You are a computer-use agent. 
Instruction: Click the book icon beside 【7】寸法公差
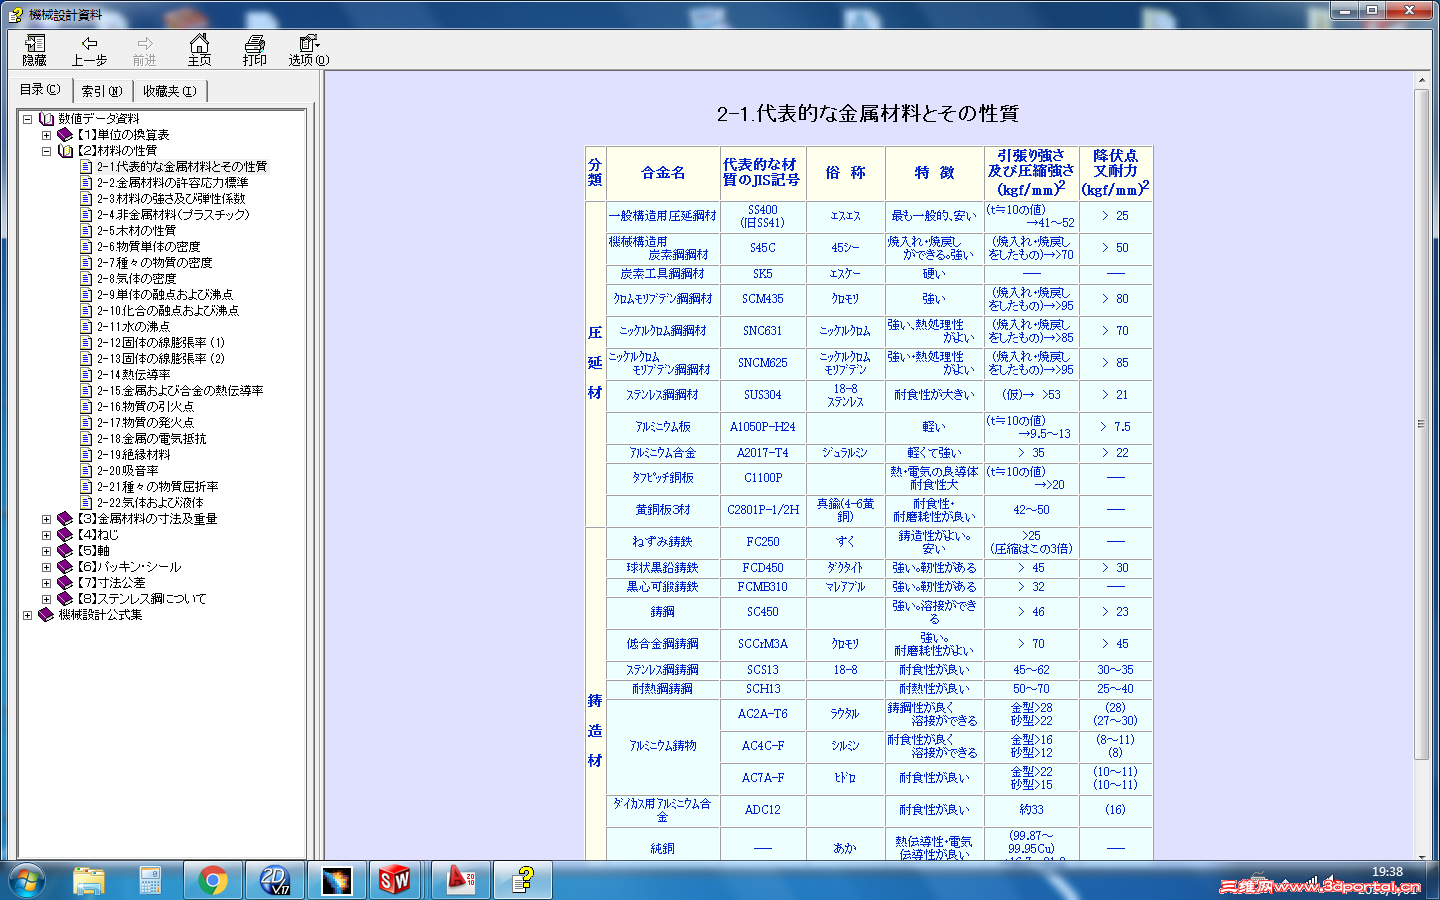[65, 583]
